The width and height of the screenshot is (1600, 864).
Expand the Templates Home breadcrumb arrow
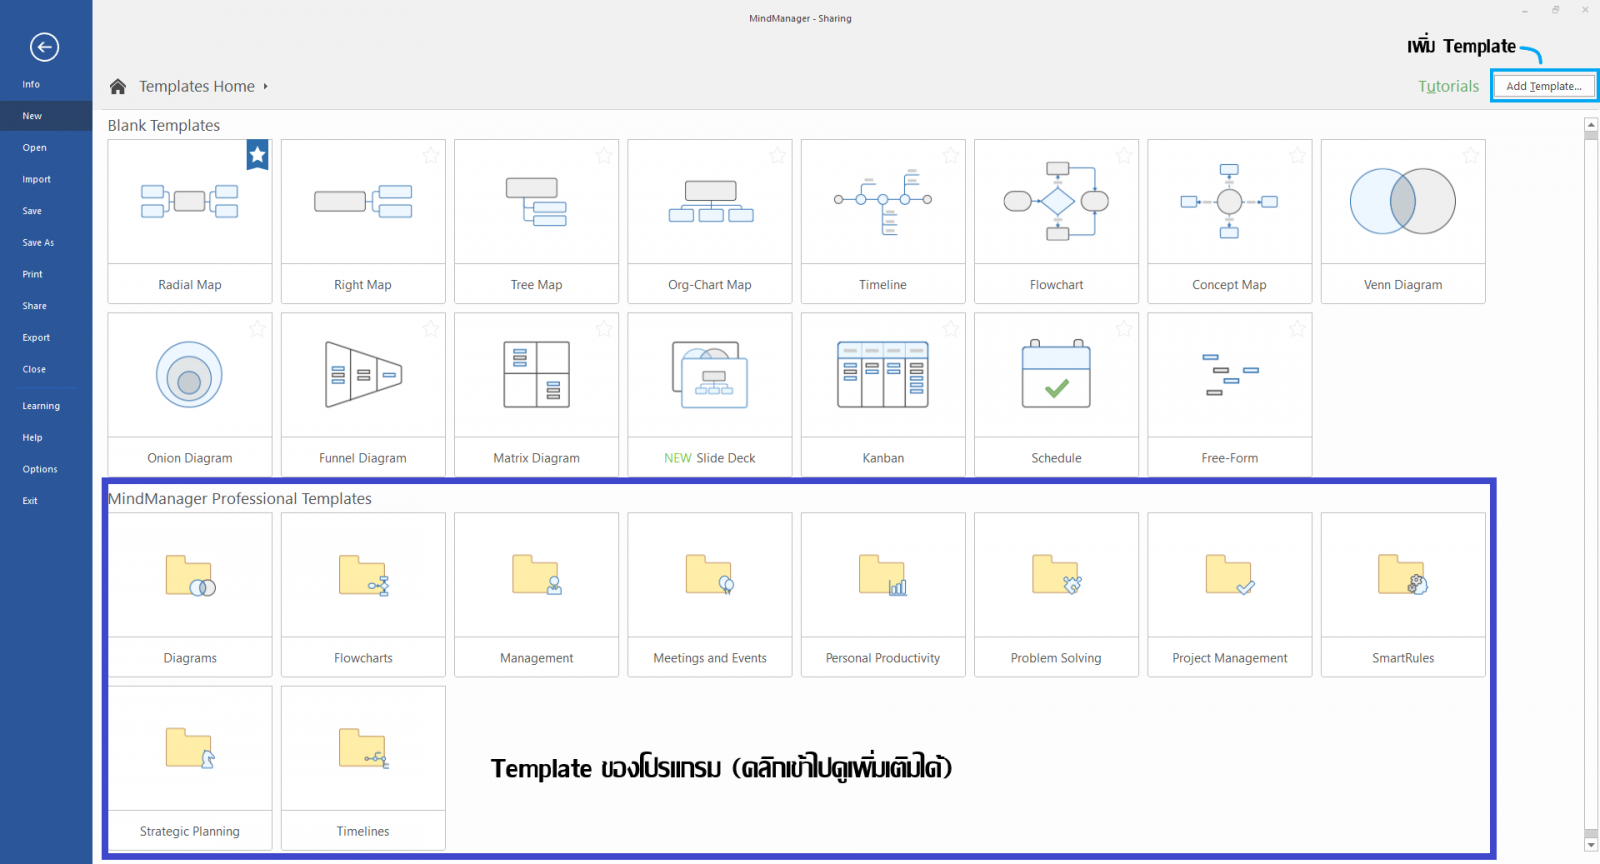click(x=266, y=86)
